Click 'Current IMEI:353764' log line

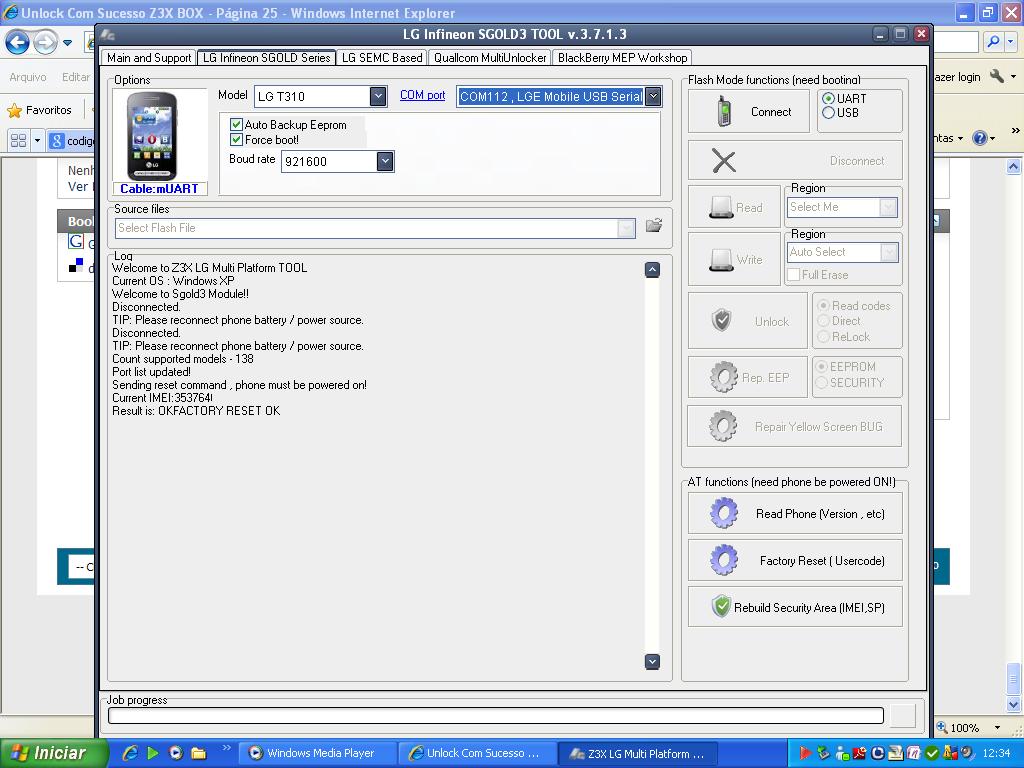pyautogui.click(x=162, y=398)
